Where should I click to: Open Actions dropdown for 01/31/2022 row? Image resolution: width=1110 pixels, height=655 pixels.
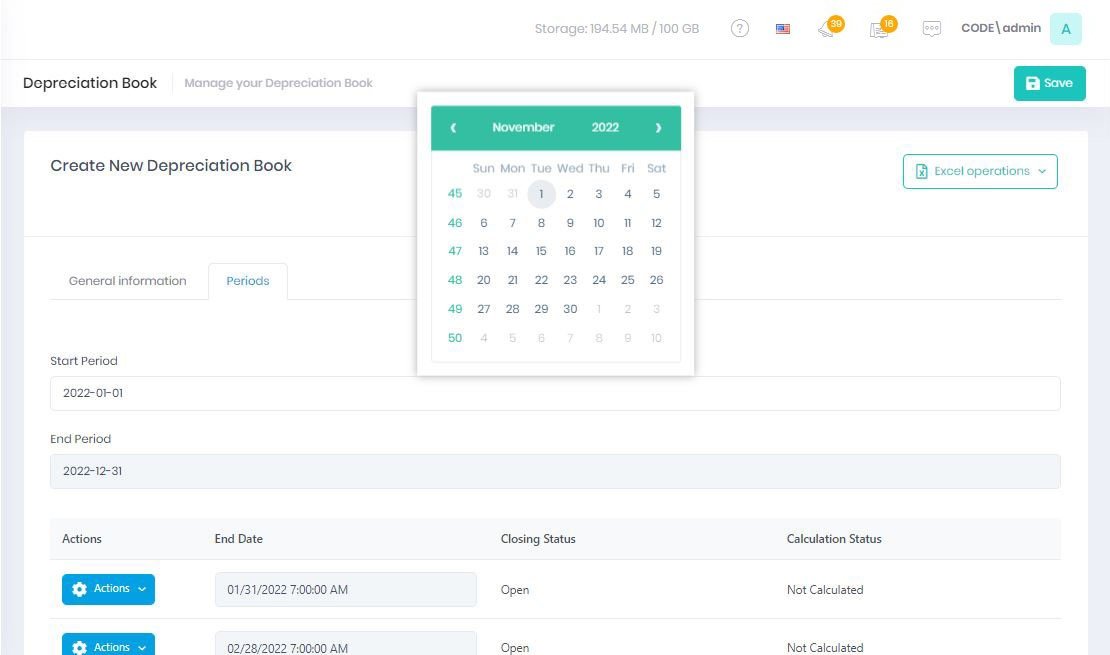tap(108, 589)
